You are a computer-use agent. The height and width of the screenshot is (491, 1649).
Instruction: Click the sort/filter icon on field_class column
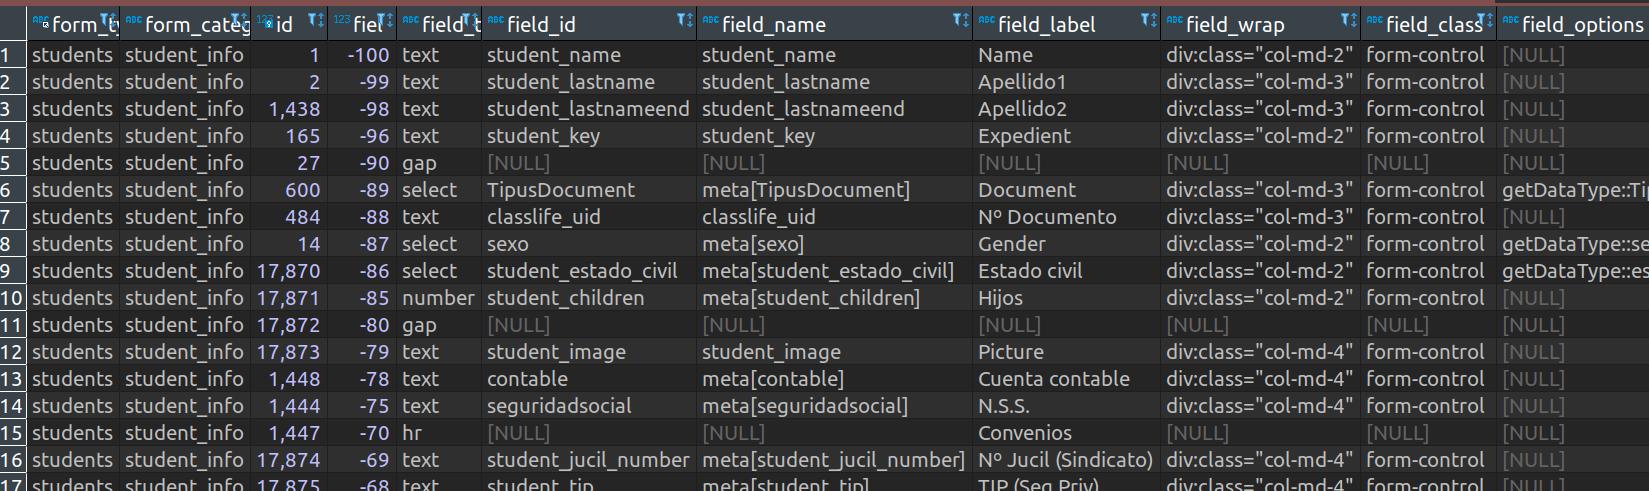point(1485,21)
